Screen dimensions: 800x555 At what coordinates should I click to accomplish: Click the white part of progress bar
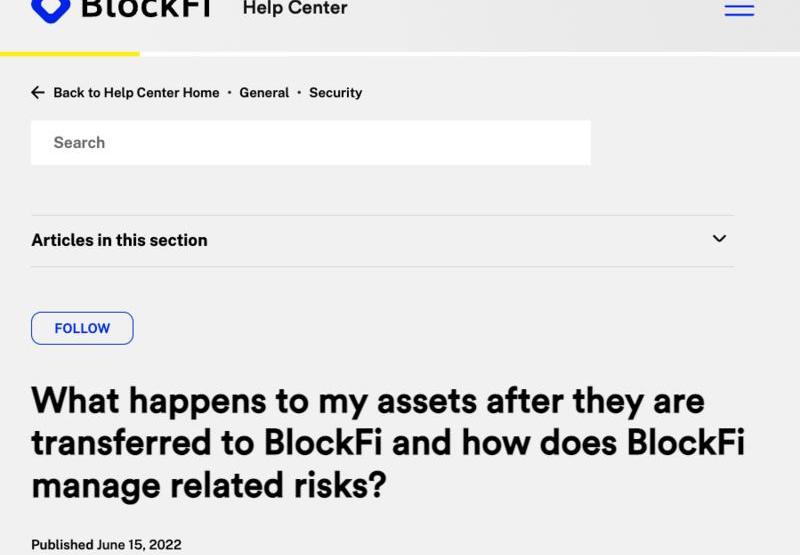(470, 54)
